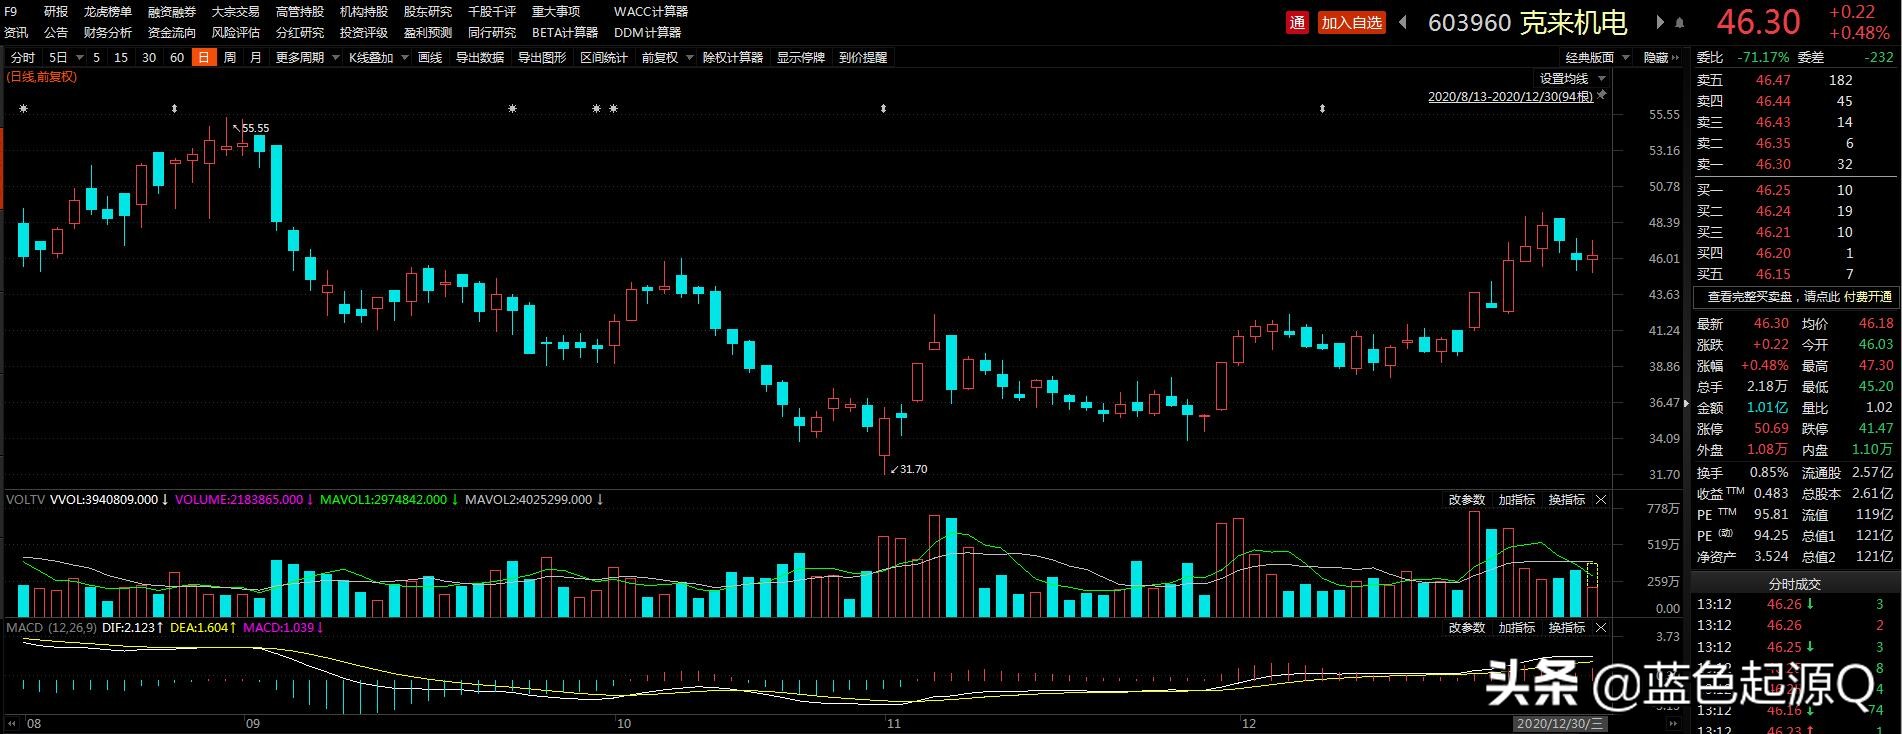Open the BETA计算器 menu item

(565, 33)
